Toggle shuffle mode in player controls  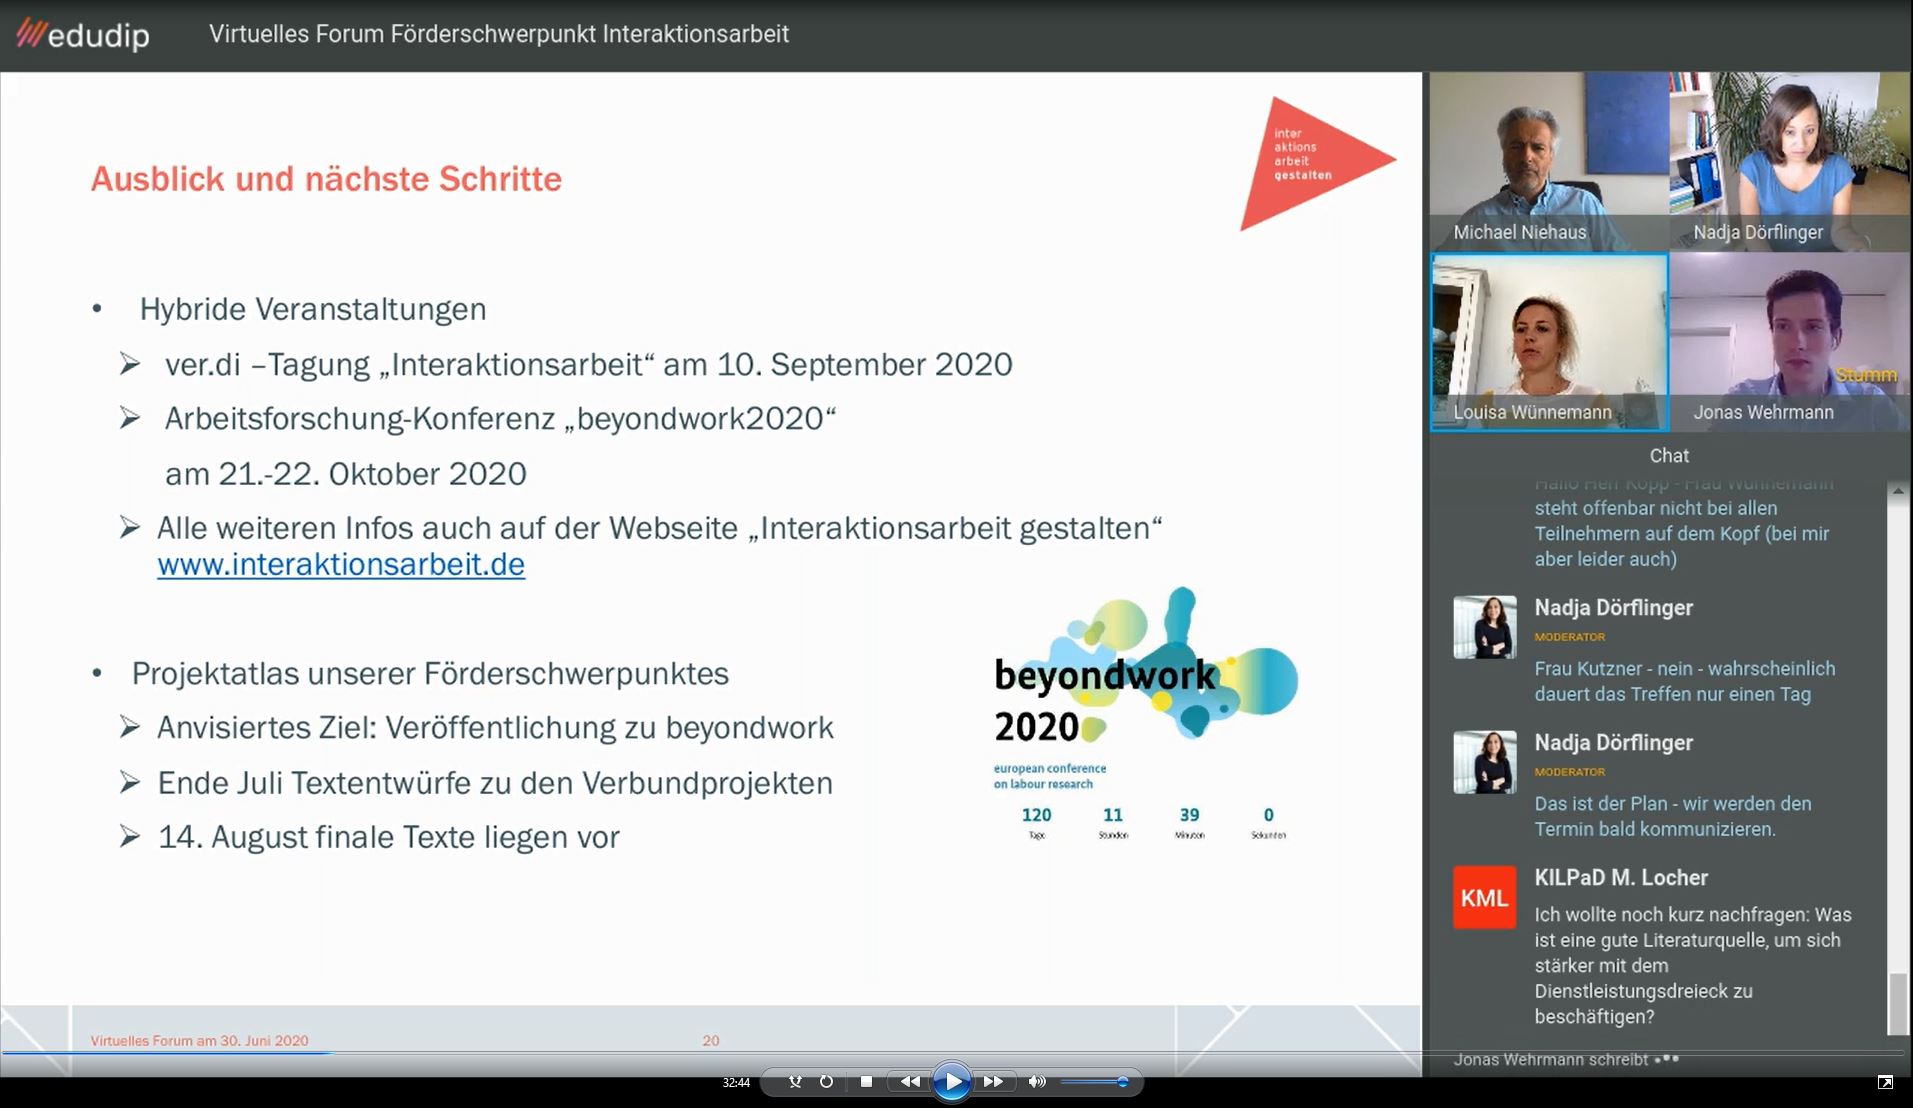click(x=795, y=1082)
